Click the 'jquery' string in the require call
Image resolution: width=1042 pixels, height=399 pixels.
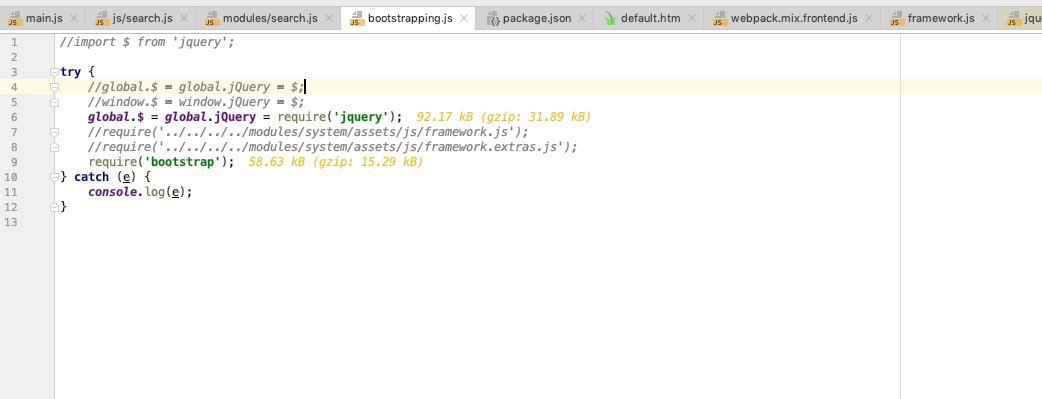point(362,117)
